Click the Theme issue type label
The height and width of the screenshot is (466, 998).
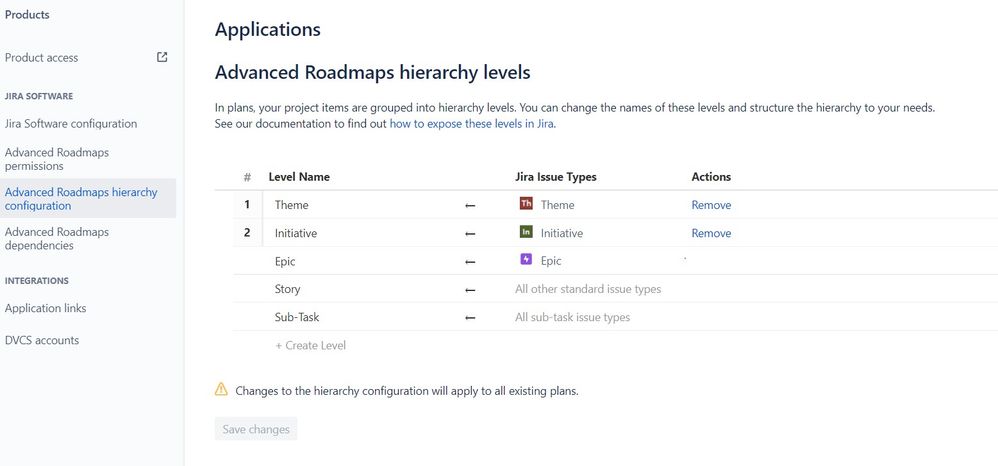click(x=558, y=205)
